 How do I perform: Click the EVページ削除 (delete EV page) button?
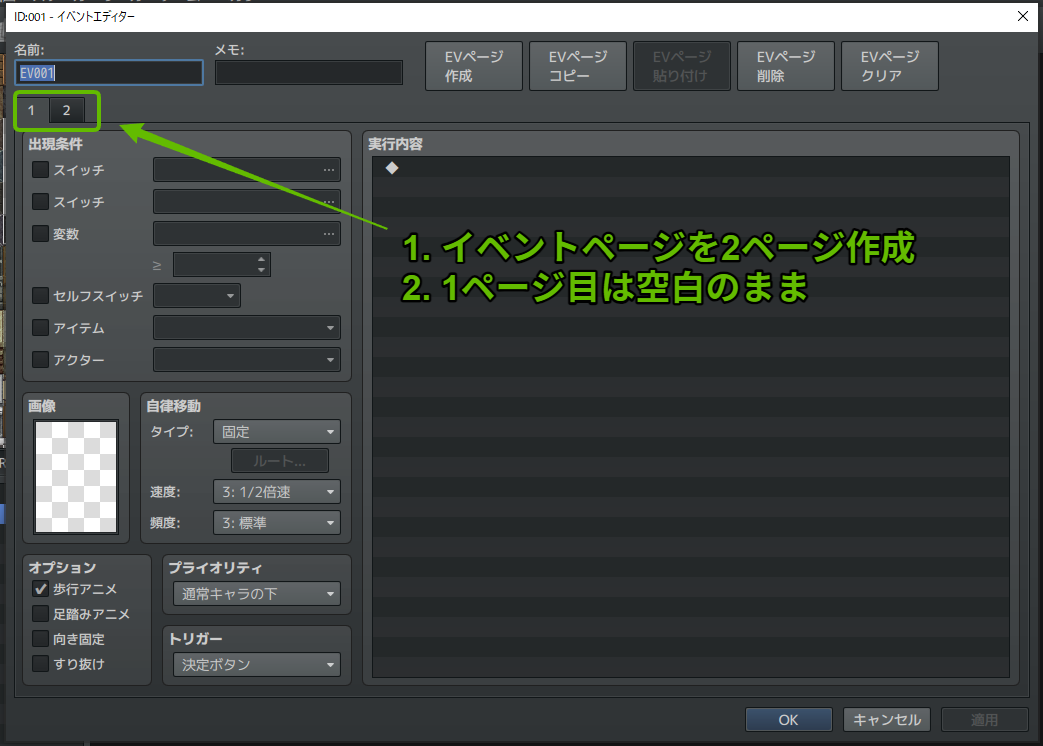point(785,65)
